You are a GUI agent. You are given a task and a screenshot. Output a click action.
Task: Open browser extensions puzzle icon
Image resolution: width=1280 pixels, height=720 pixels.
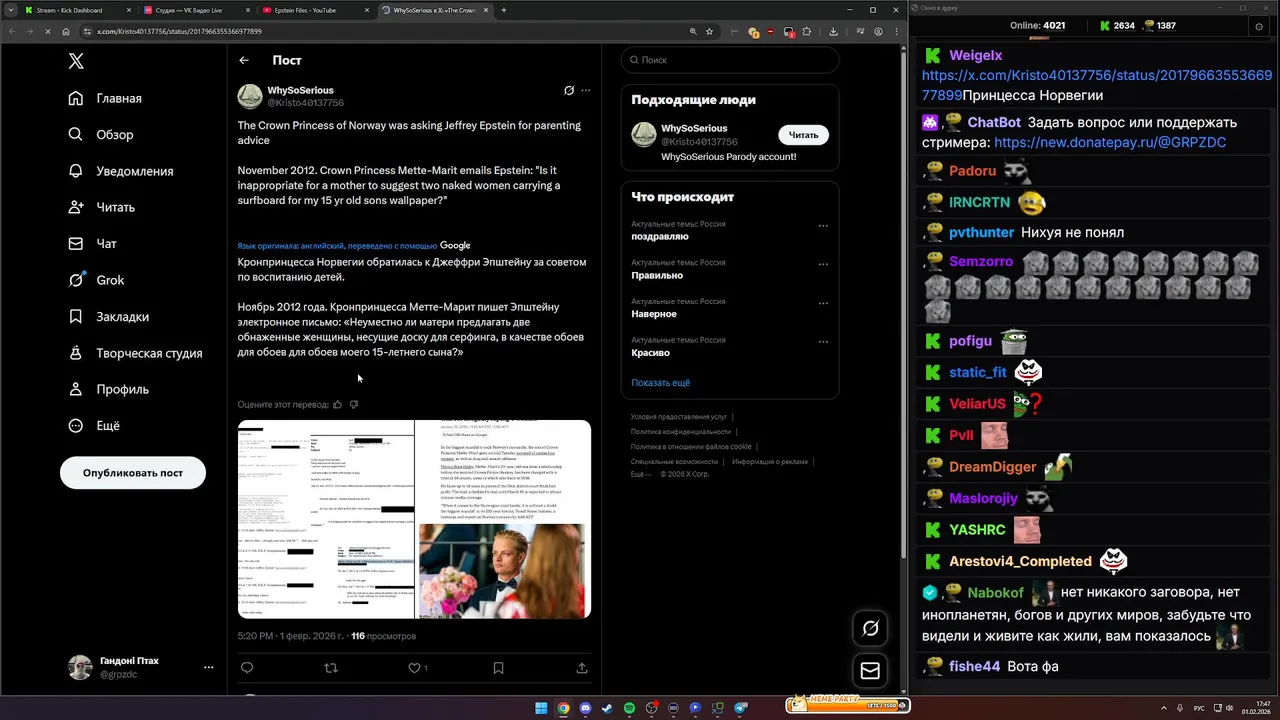806,31
